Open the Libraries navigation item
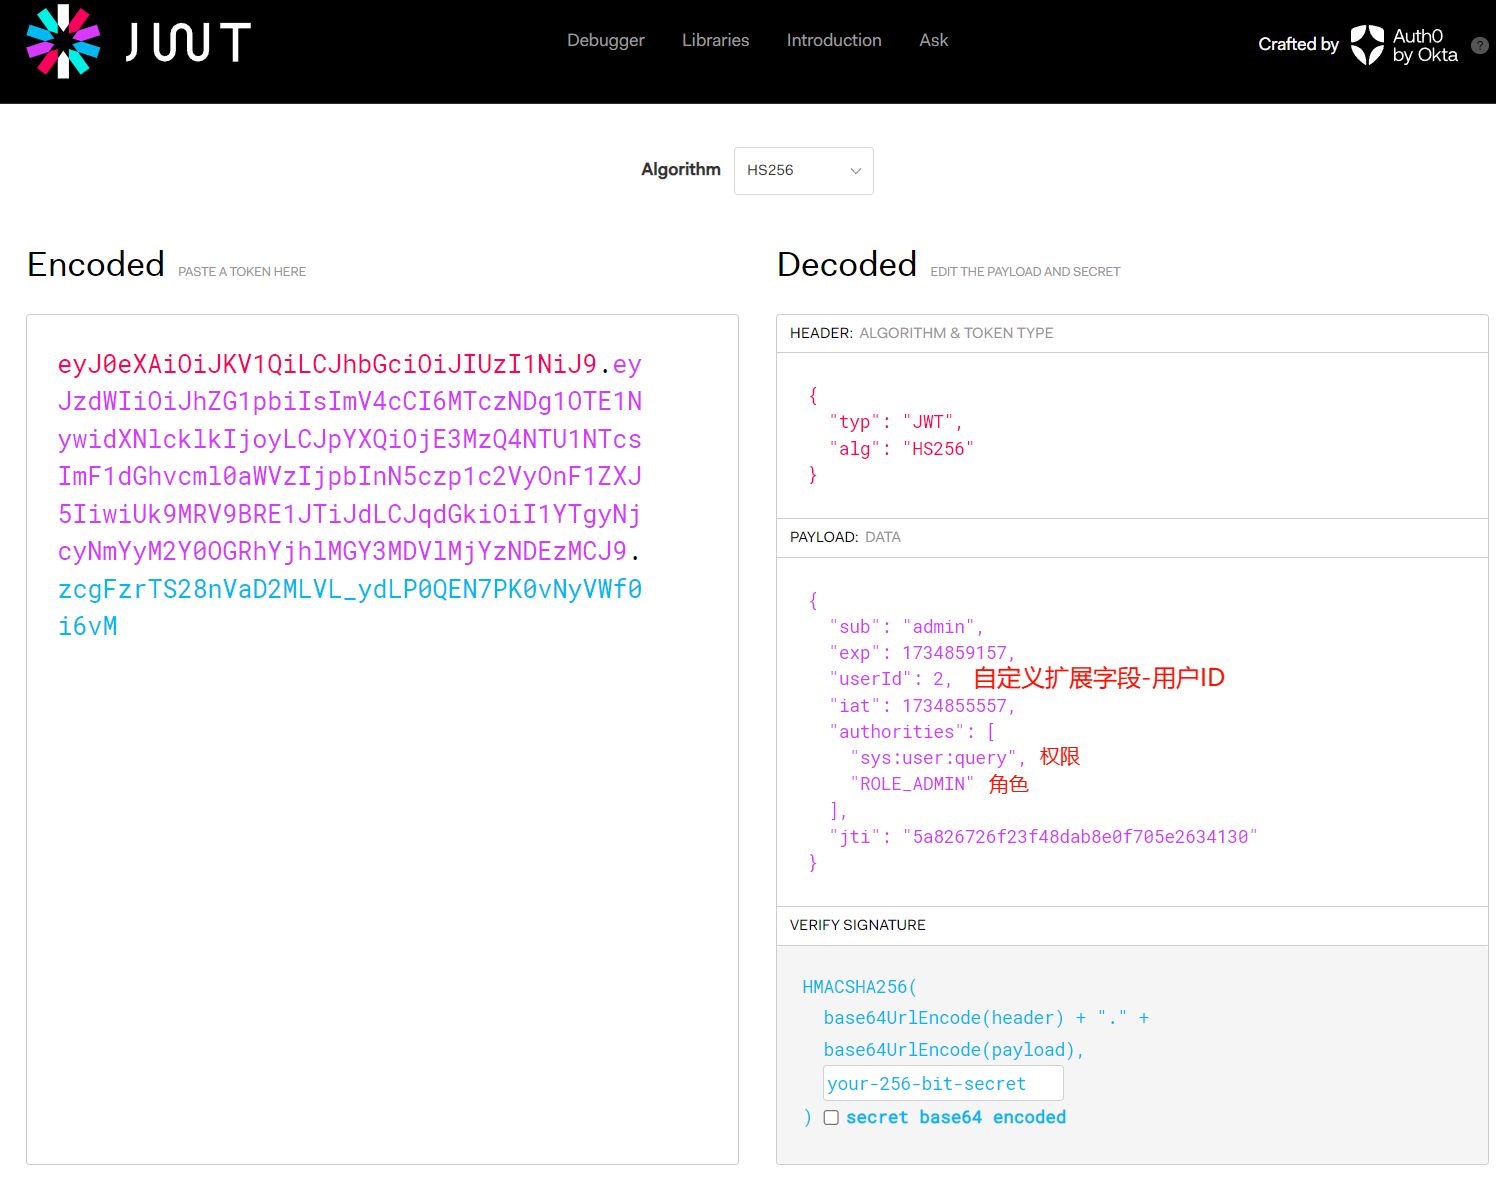1496x1181 pixels. (x=716, y=40)
